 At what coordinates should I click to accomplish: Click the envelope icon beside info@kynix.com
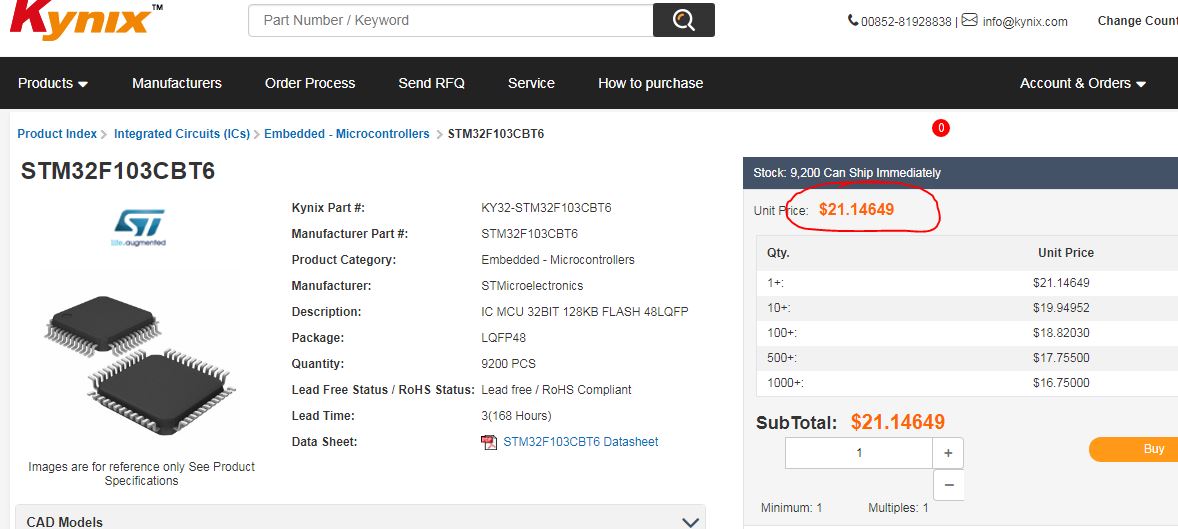point(969,20)
